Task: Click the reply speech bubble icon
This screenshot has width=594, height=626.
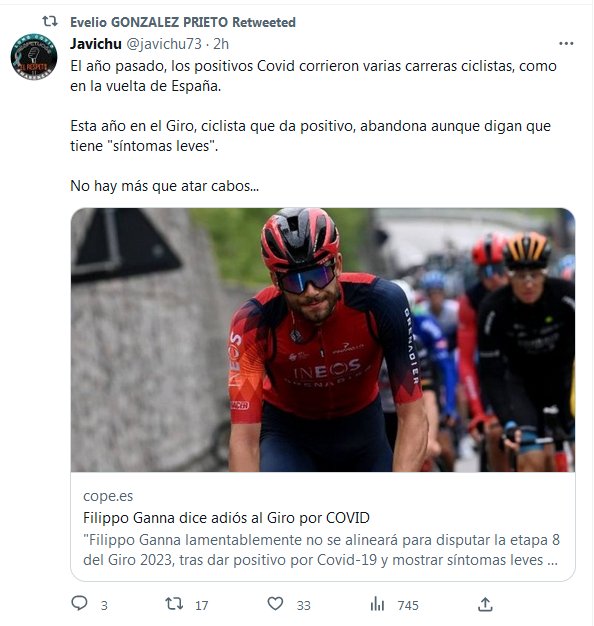Action: [79, 603]
